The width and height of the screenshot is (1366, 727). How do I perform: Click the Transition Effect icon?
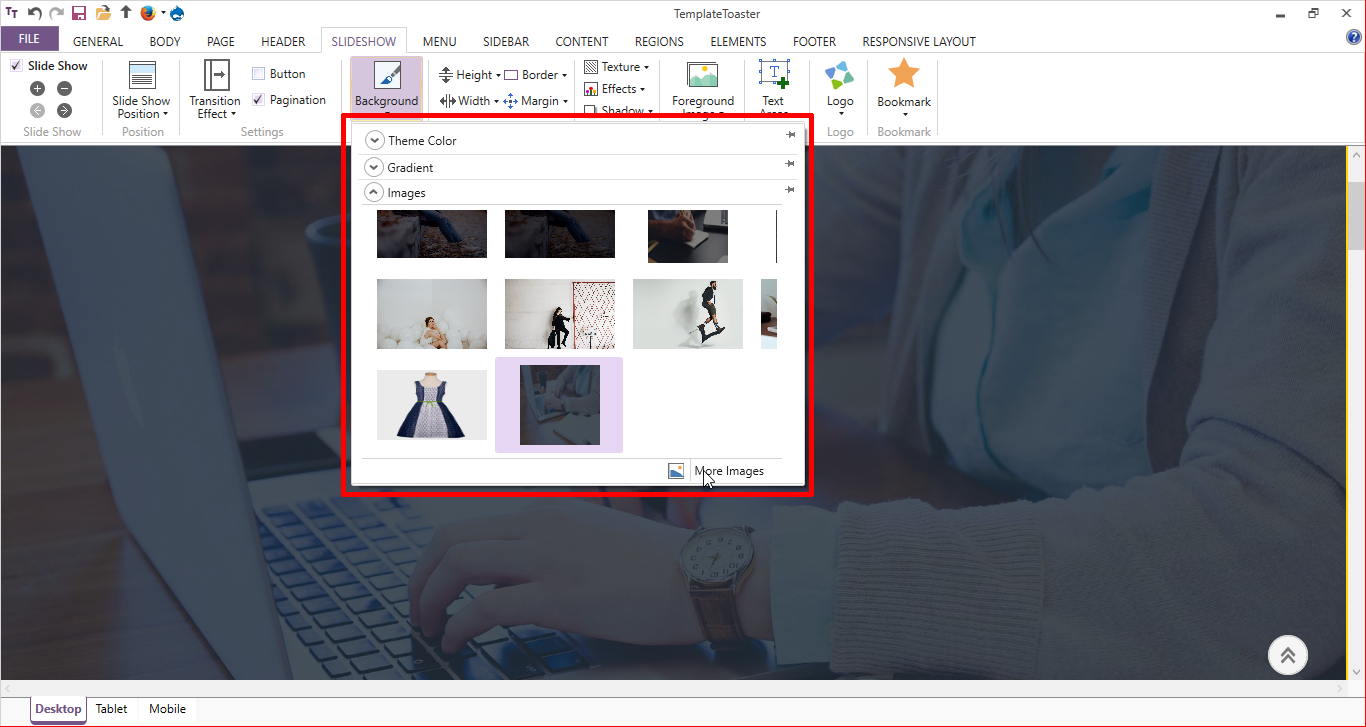point(215,75)
